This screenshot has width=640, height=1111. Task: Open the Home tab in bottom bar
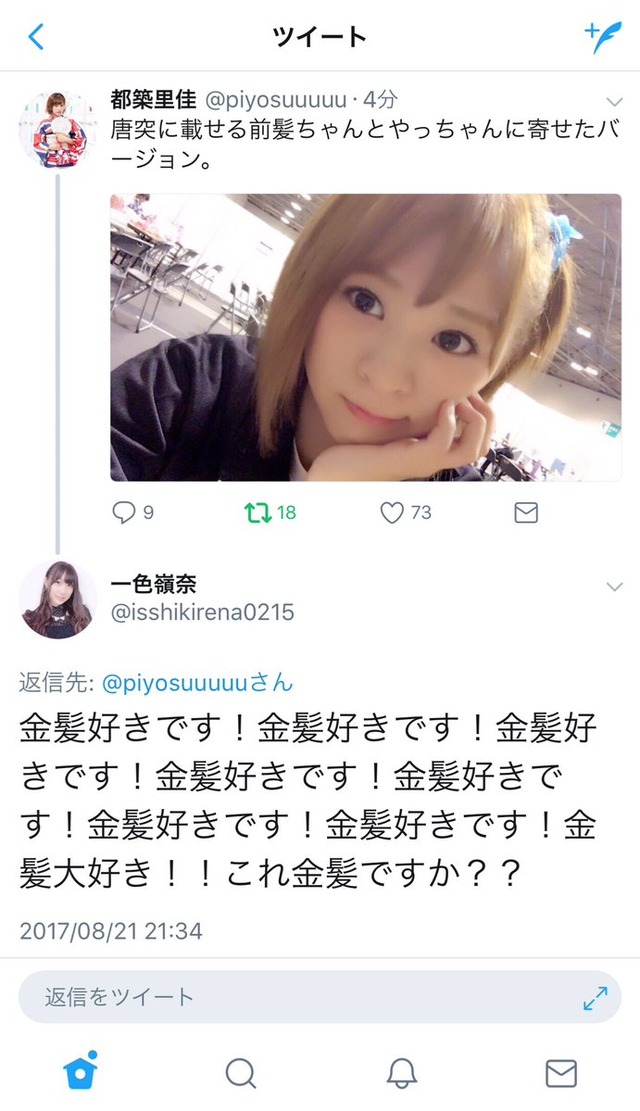click(80, 1071)
